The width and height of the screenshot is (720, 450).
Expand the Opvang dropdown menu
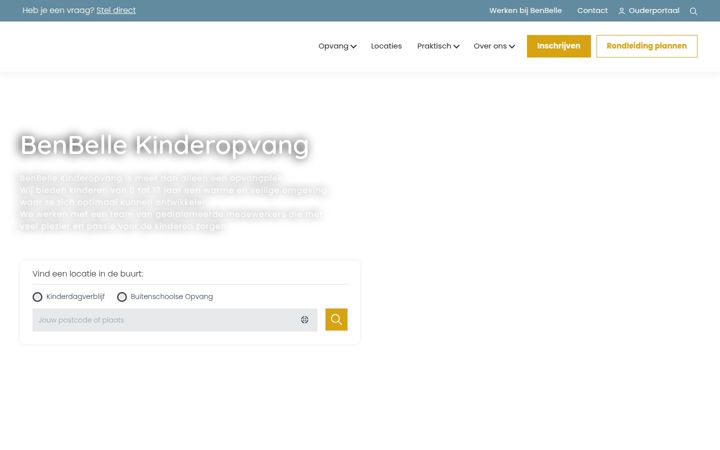[x=338, y=46]
